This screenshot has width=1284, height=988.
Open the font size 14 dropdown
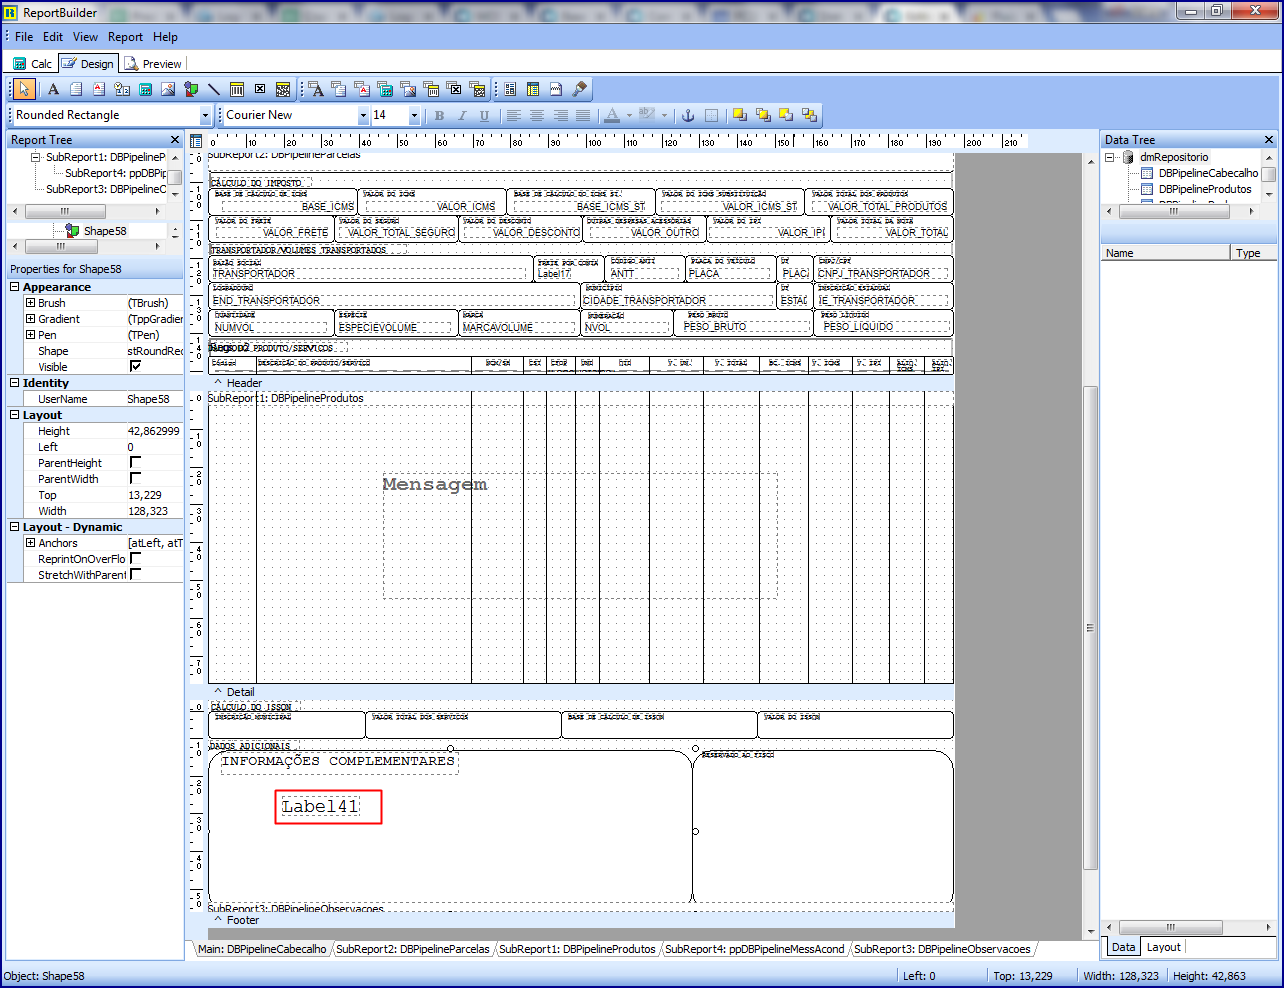(x=414, y=115)
